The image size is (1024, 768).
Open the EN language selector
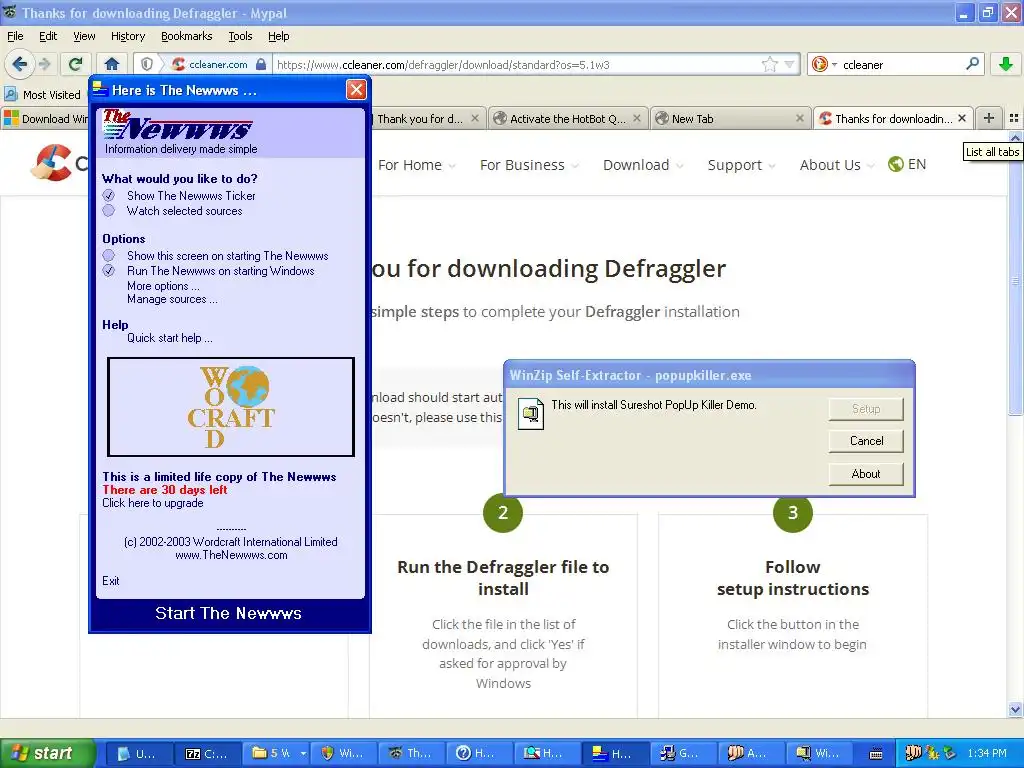(x=907, y=164)
